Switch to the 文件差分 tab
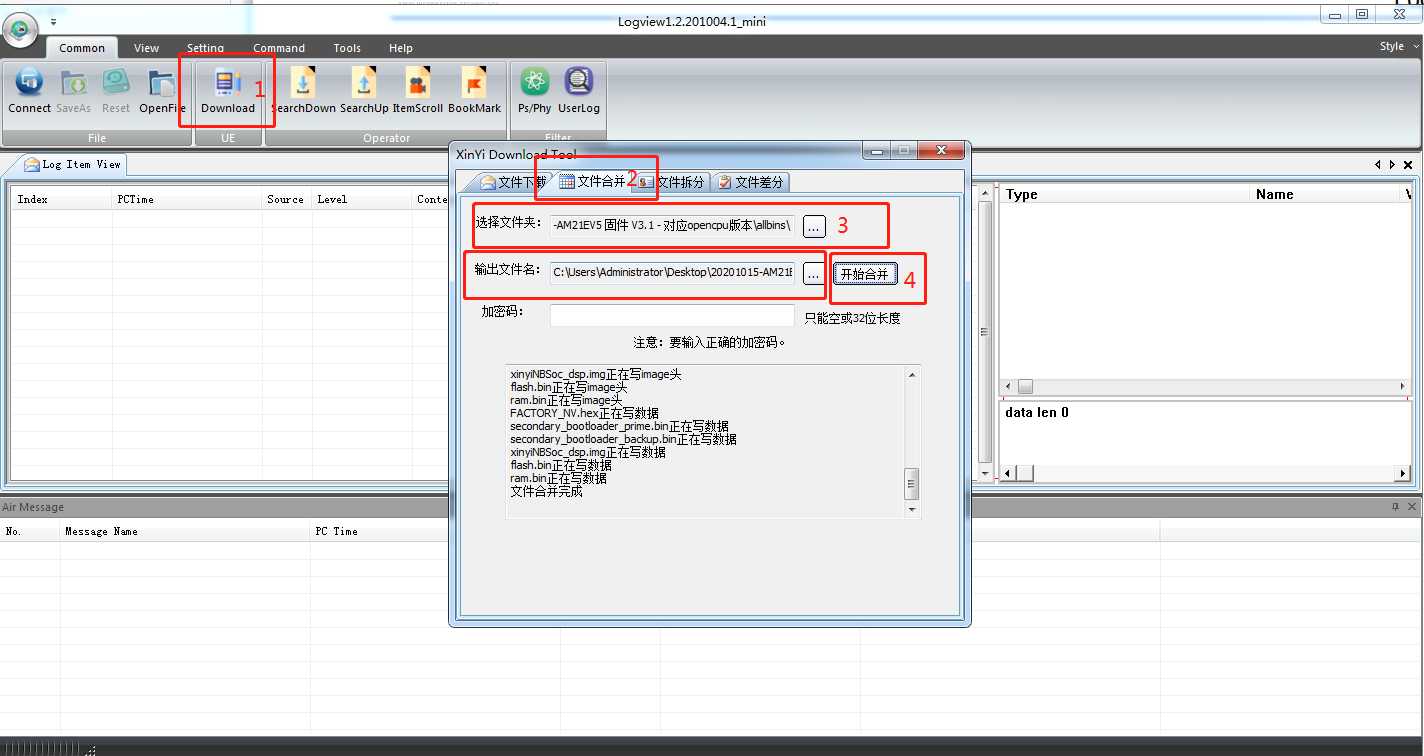This screenshot has height=756, width=1424. coord(751,182)
